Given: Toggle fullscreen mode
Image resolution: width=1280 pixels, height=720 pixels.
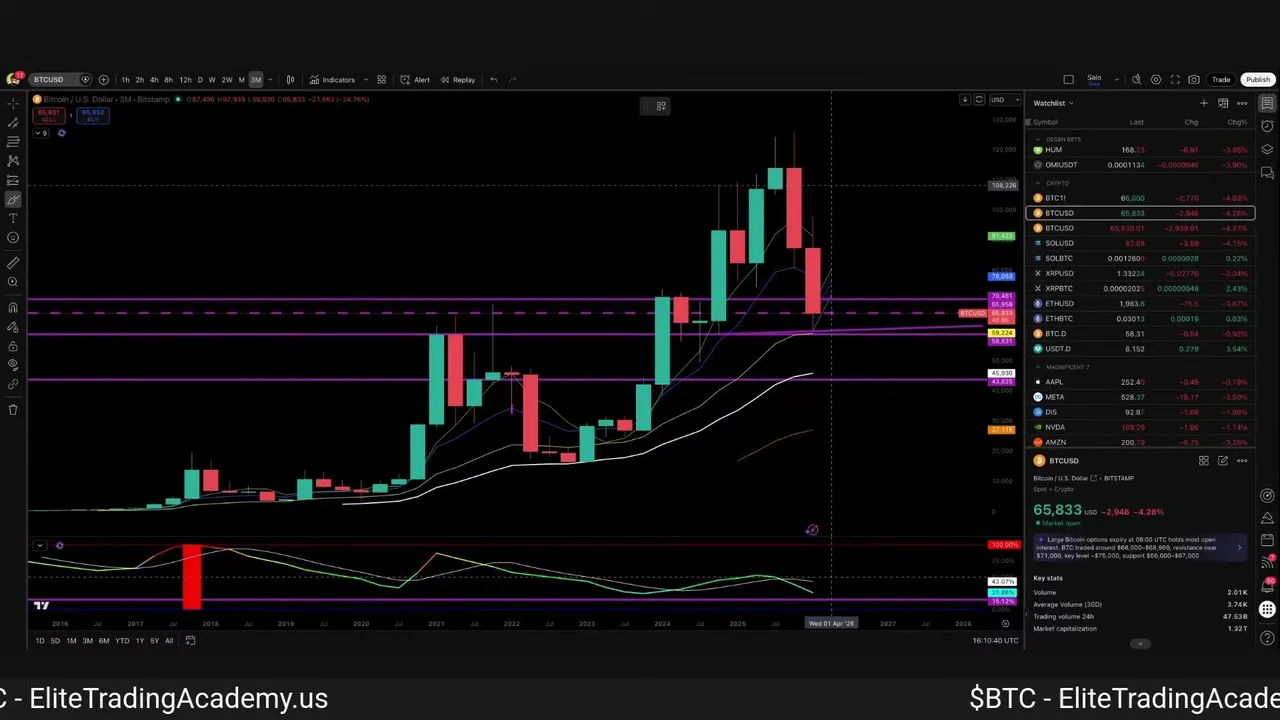Looking at the screenshot, I should pos(1175,80).
